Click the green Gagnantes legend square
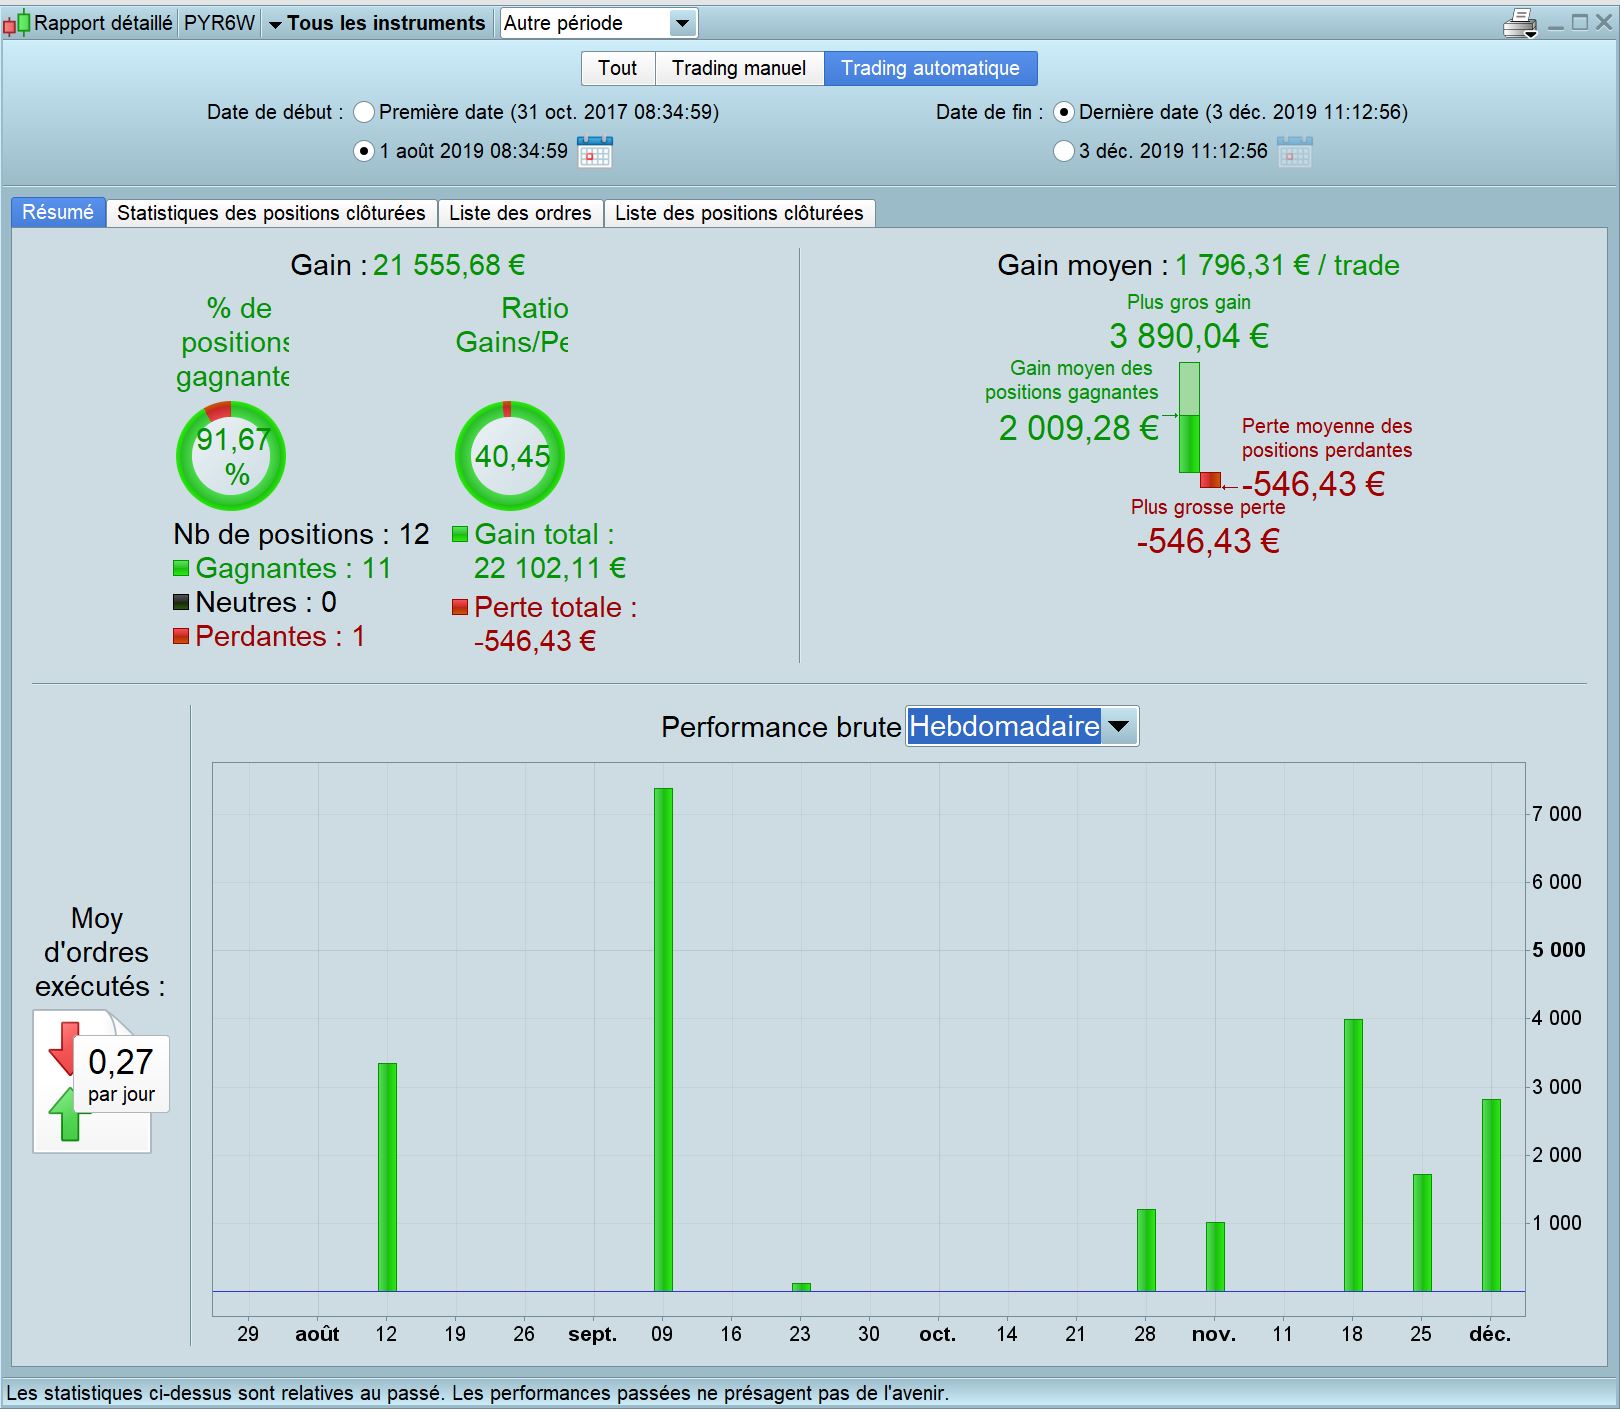Image resolution: width=1620 pixels, height=1413 pixels. pyautogui.click(x=181, y=569)
